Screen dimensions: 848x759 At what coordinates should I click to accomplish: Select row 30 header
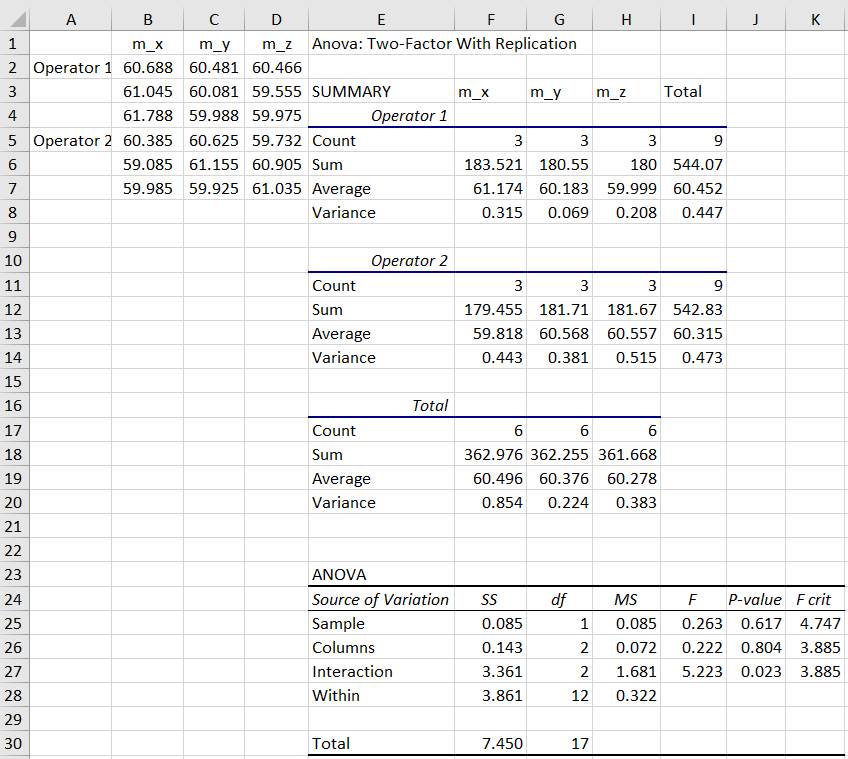14,743
